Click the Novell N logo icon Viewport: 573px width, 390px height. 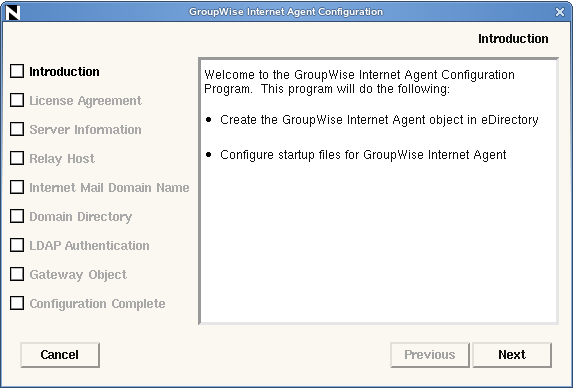tap(13, 12)
